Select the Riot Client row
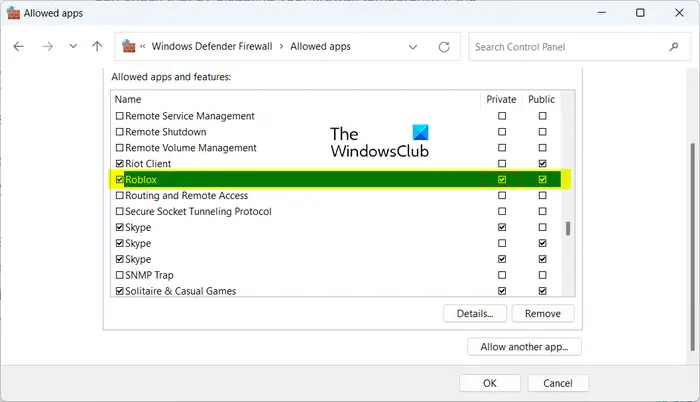Image resolution: width=700 pixels, height=402 pixels. click(336, 163)
